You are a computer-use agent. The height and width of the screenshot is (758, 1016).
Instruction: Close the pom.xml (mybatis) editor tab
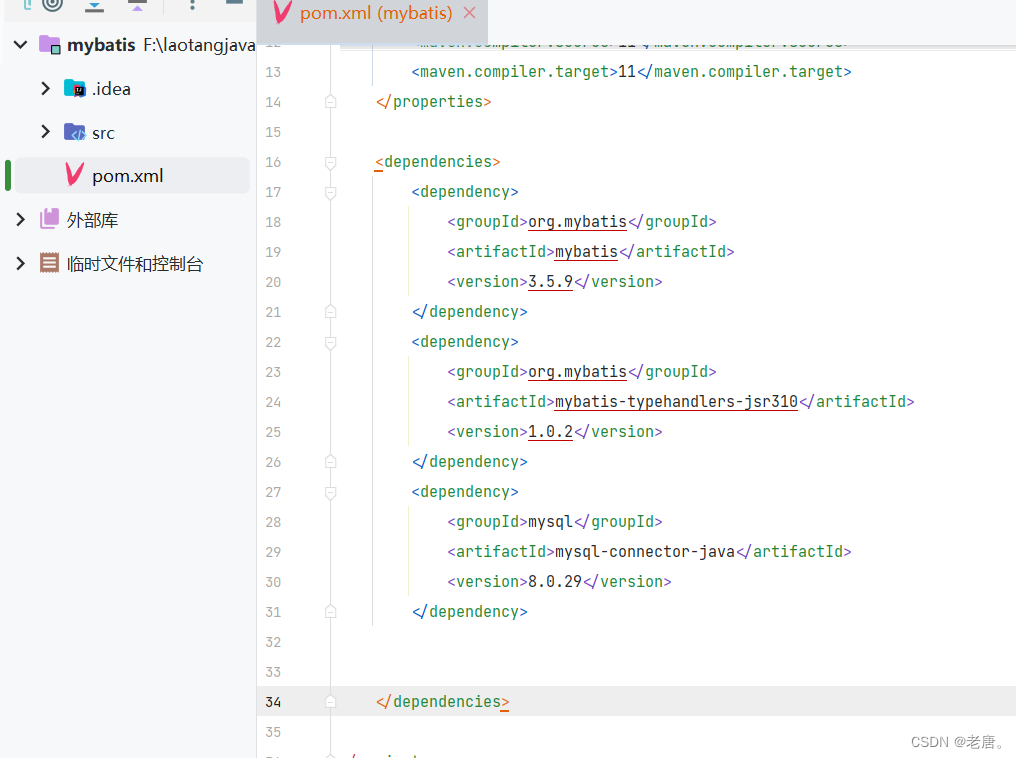[x=470, y=12]
